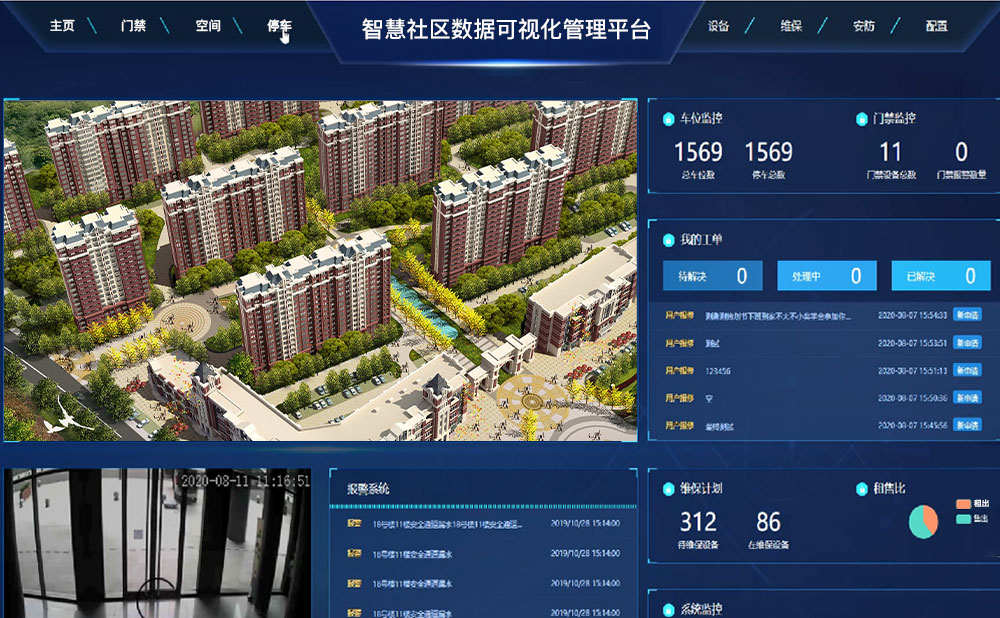This screenshot has height=618, width=1000.
Task: Select the 门禁 navigation item
Action: point(133,26)
